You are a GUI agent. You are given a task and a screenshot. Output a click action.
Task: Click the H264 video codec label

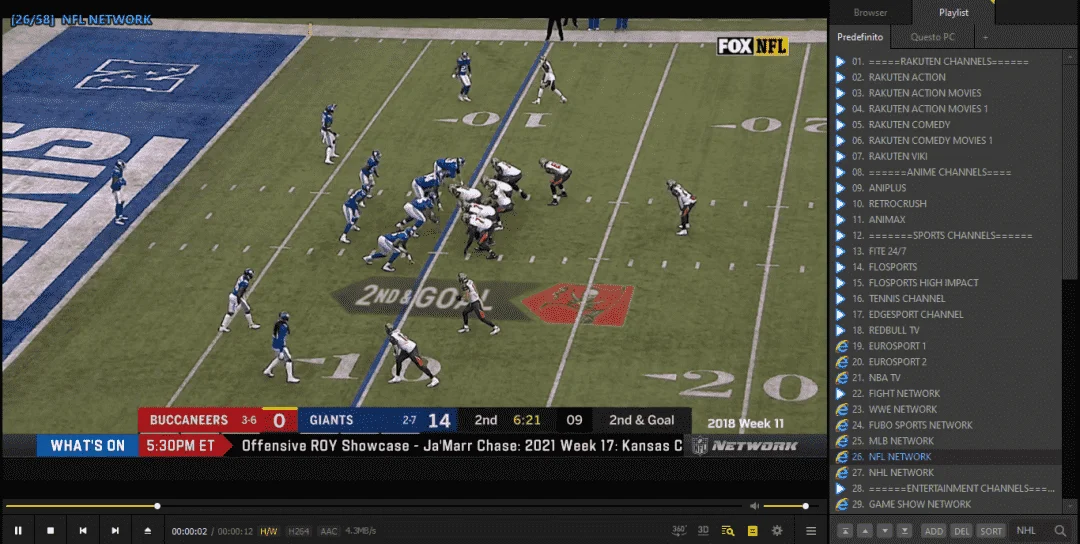tap(298, 531)
